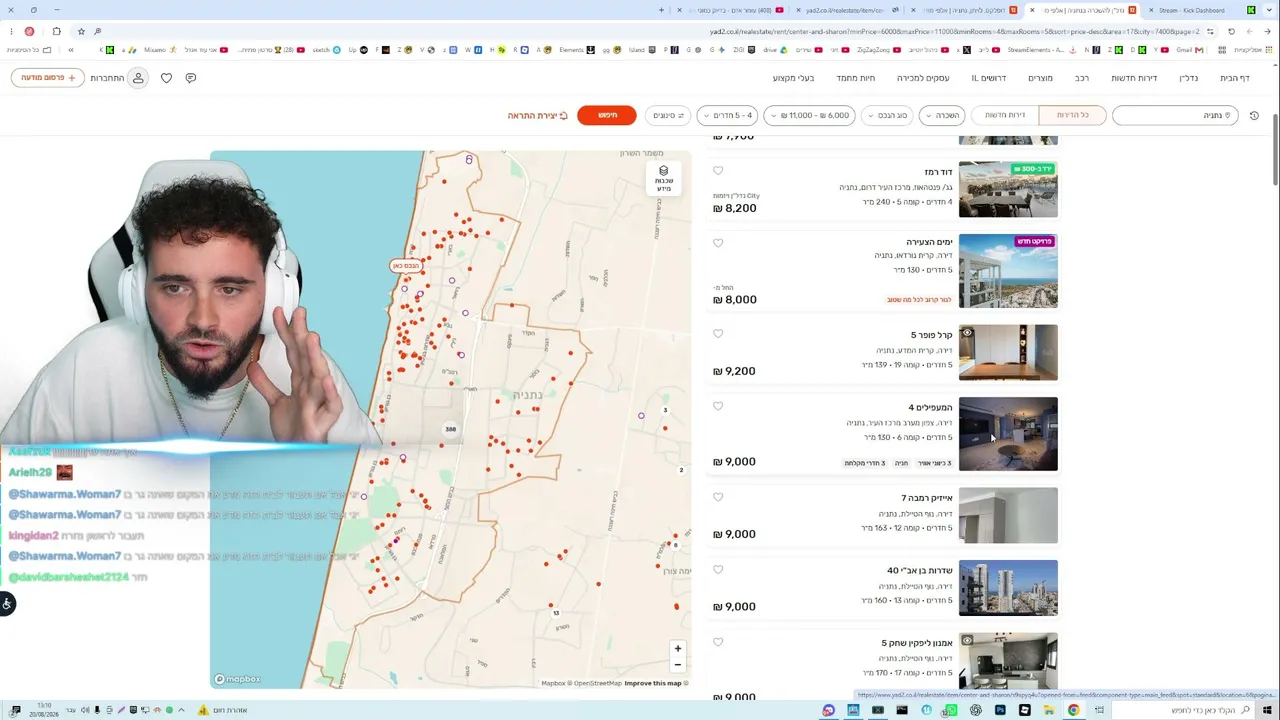This screenshot has height=720, width=1280.
Task: Favorite the דוד רמז listing
Action: 718,171
